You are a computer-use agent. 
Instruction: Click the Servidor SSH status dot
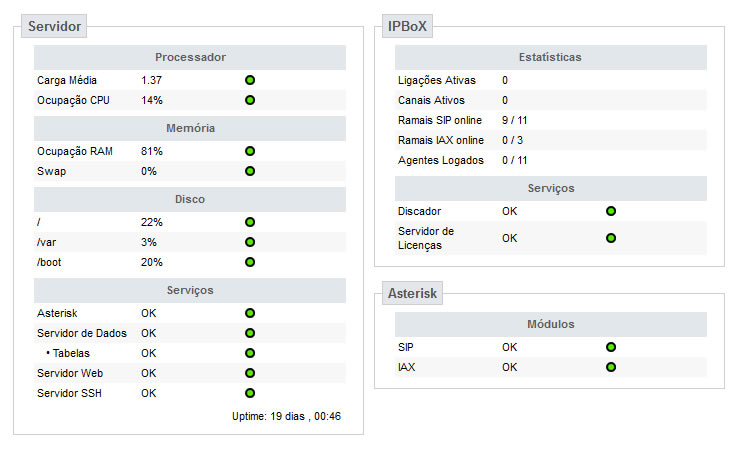point(250,393)
